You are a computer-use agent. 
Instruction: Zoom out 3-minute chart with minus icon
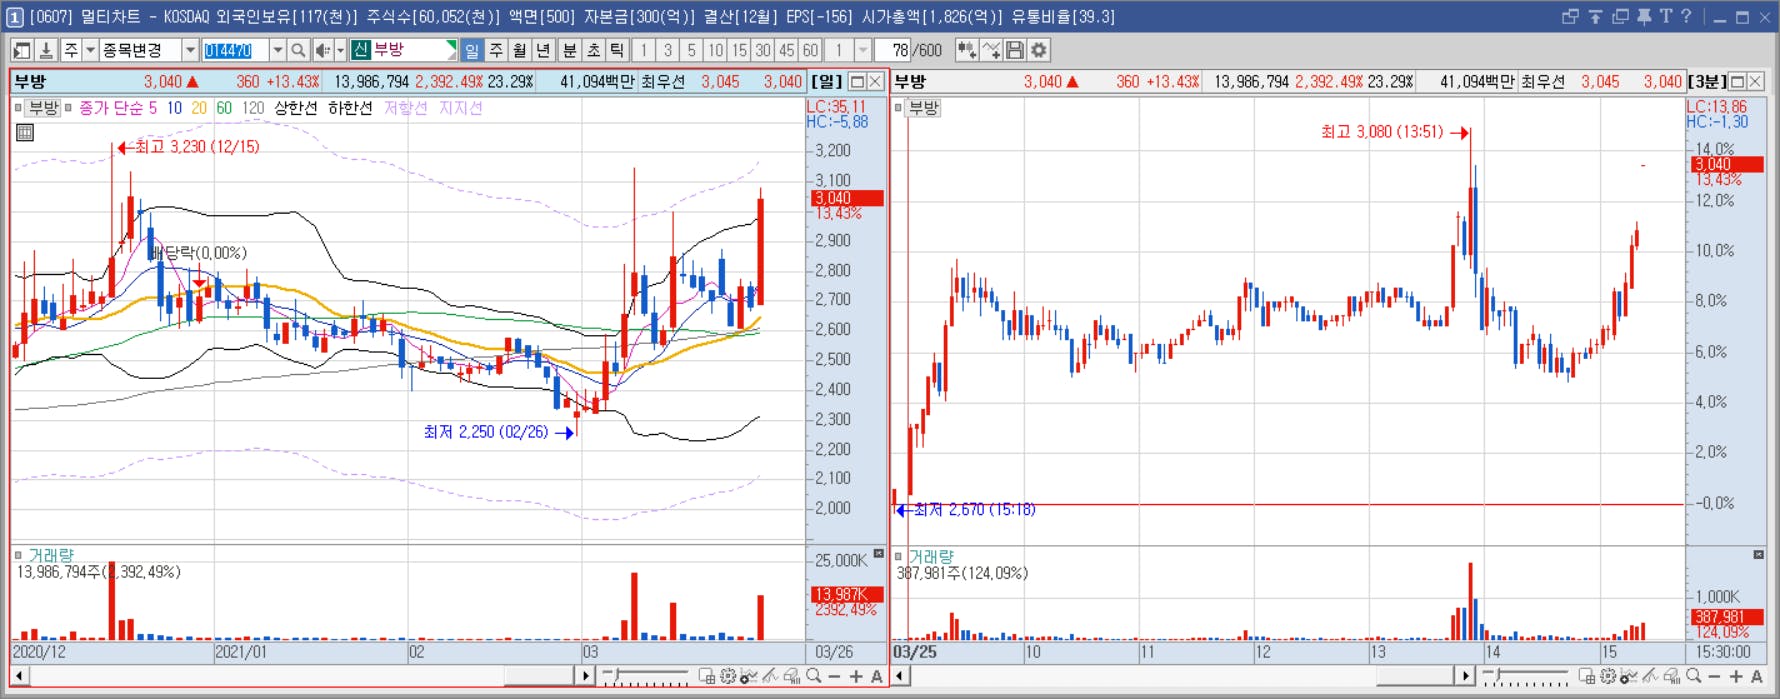coord(1715,677)
